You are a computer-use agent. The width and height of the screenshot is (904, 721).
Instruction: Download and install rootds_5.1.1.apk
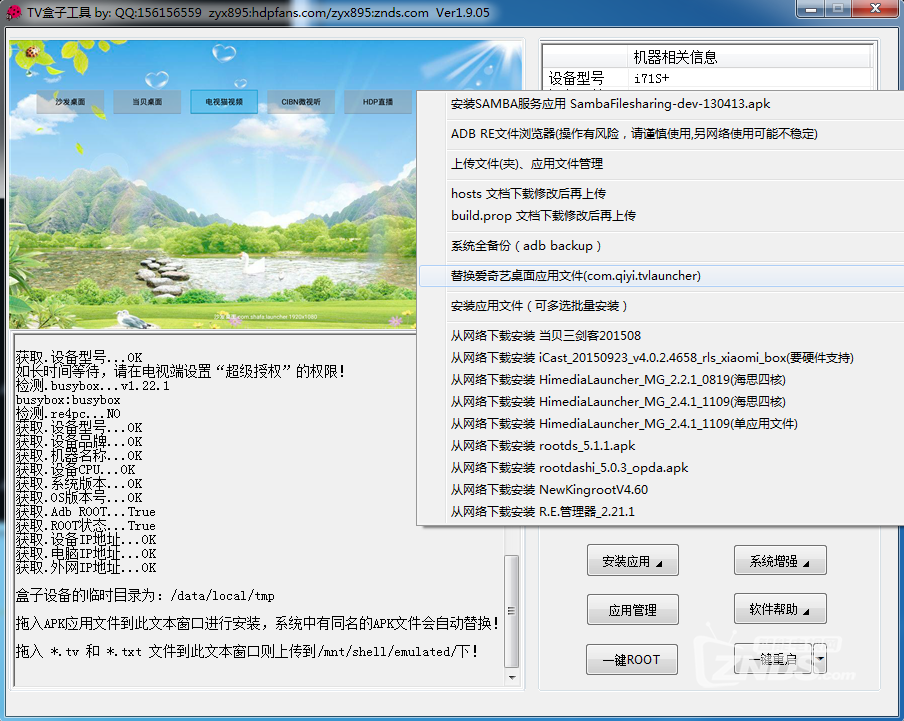tap(543, 446)
